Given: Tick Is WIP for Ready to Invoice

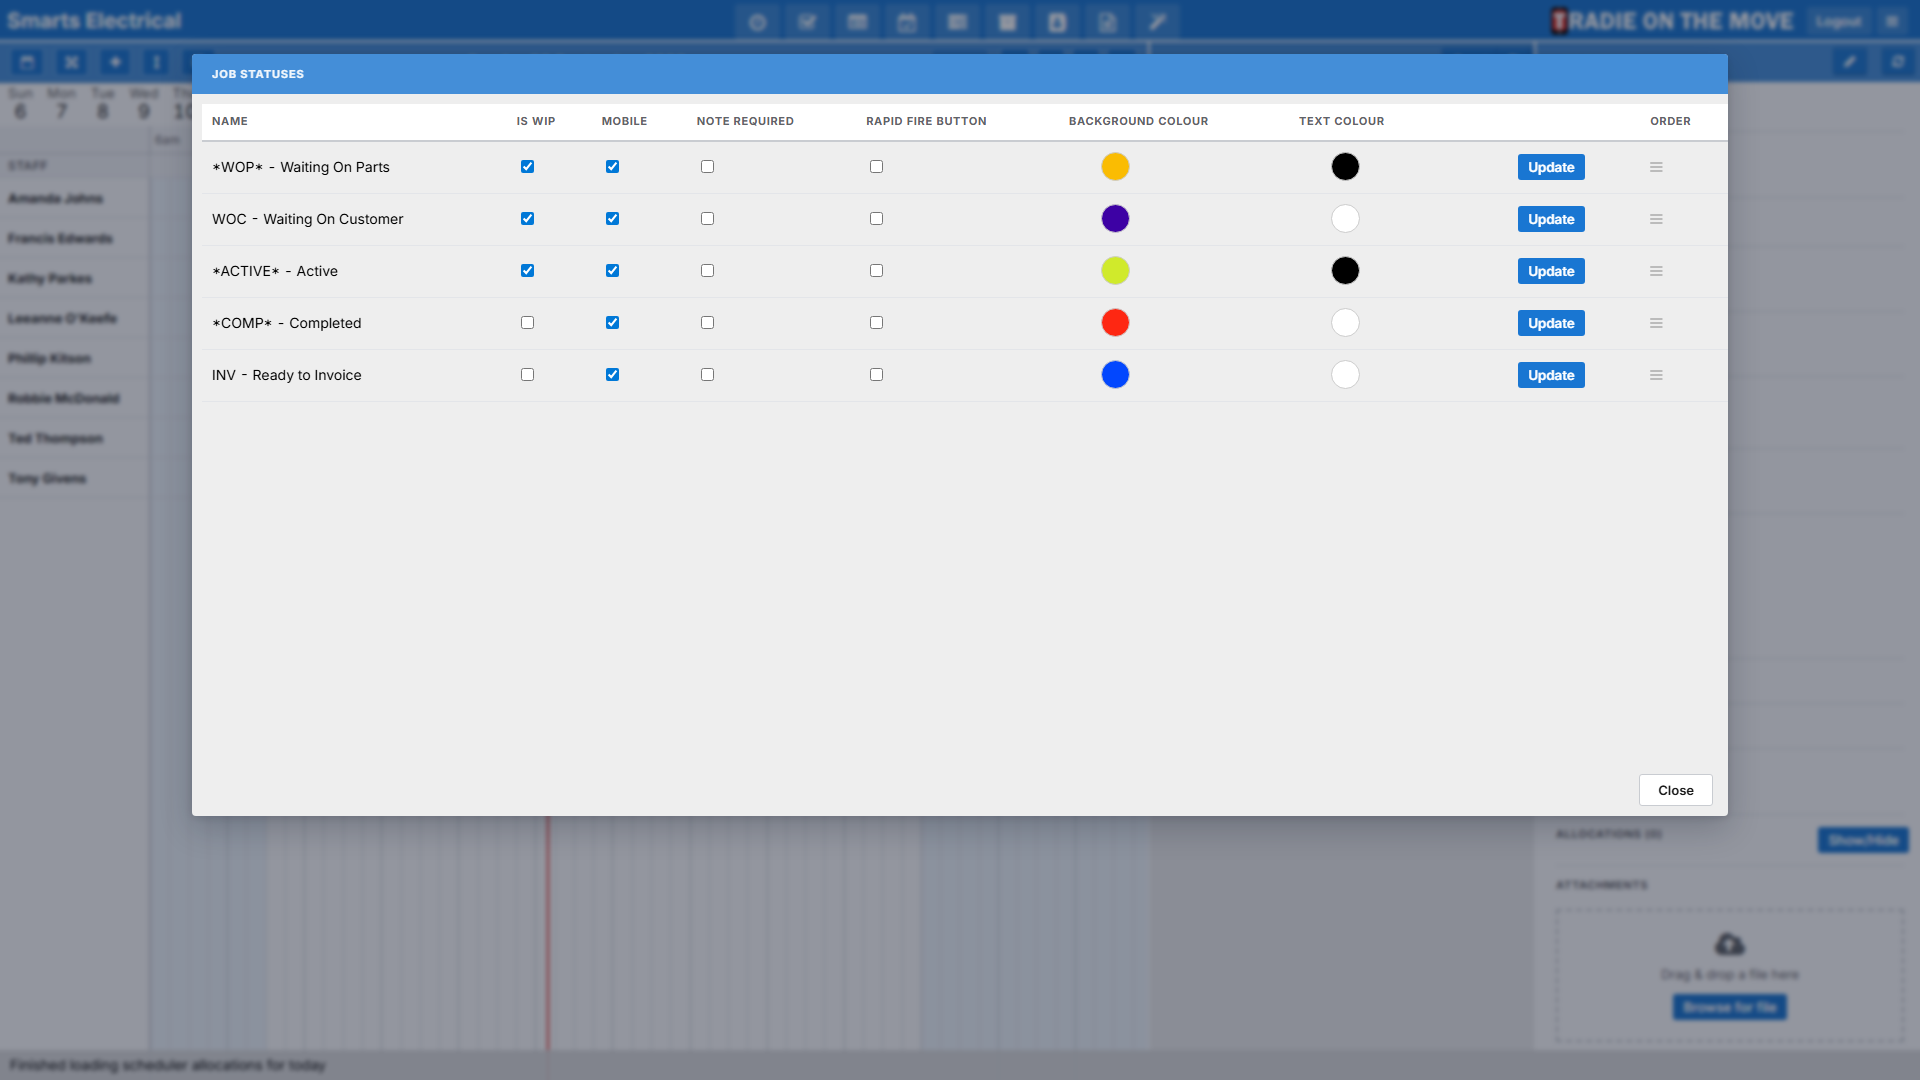Looking at the screenshot, I should tap(527, 375).
